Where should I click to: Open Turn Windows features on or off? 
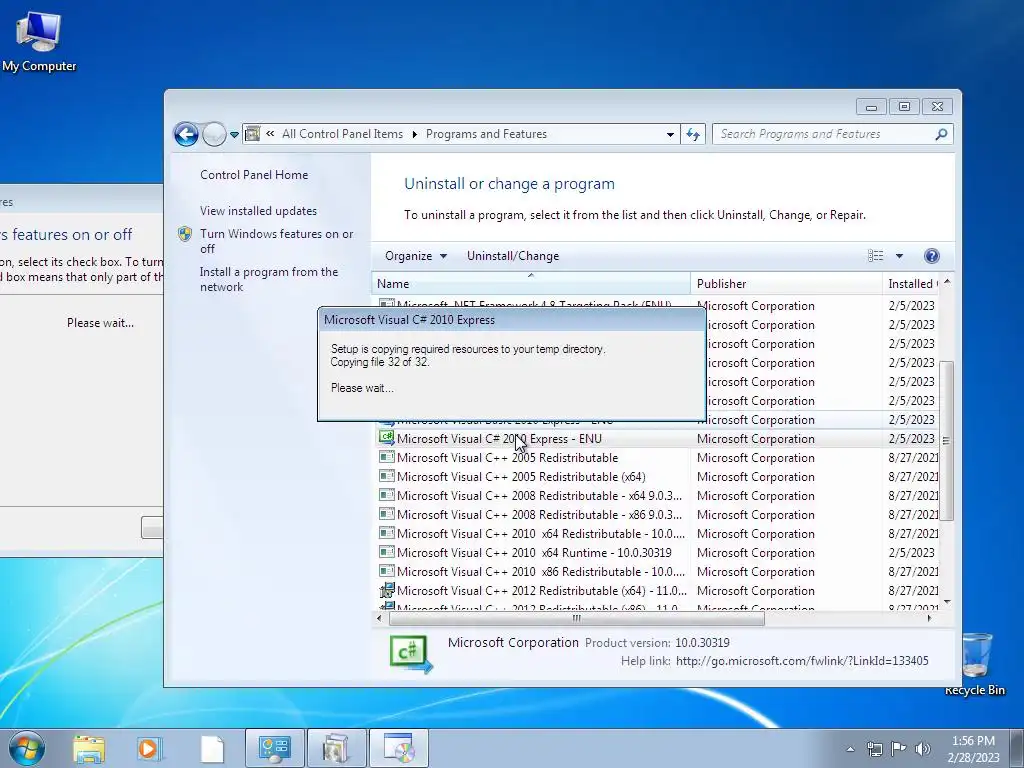[276, 241]
